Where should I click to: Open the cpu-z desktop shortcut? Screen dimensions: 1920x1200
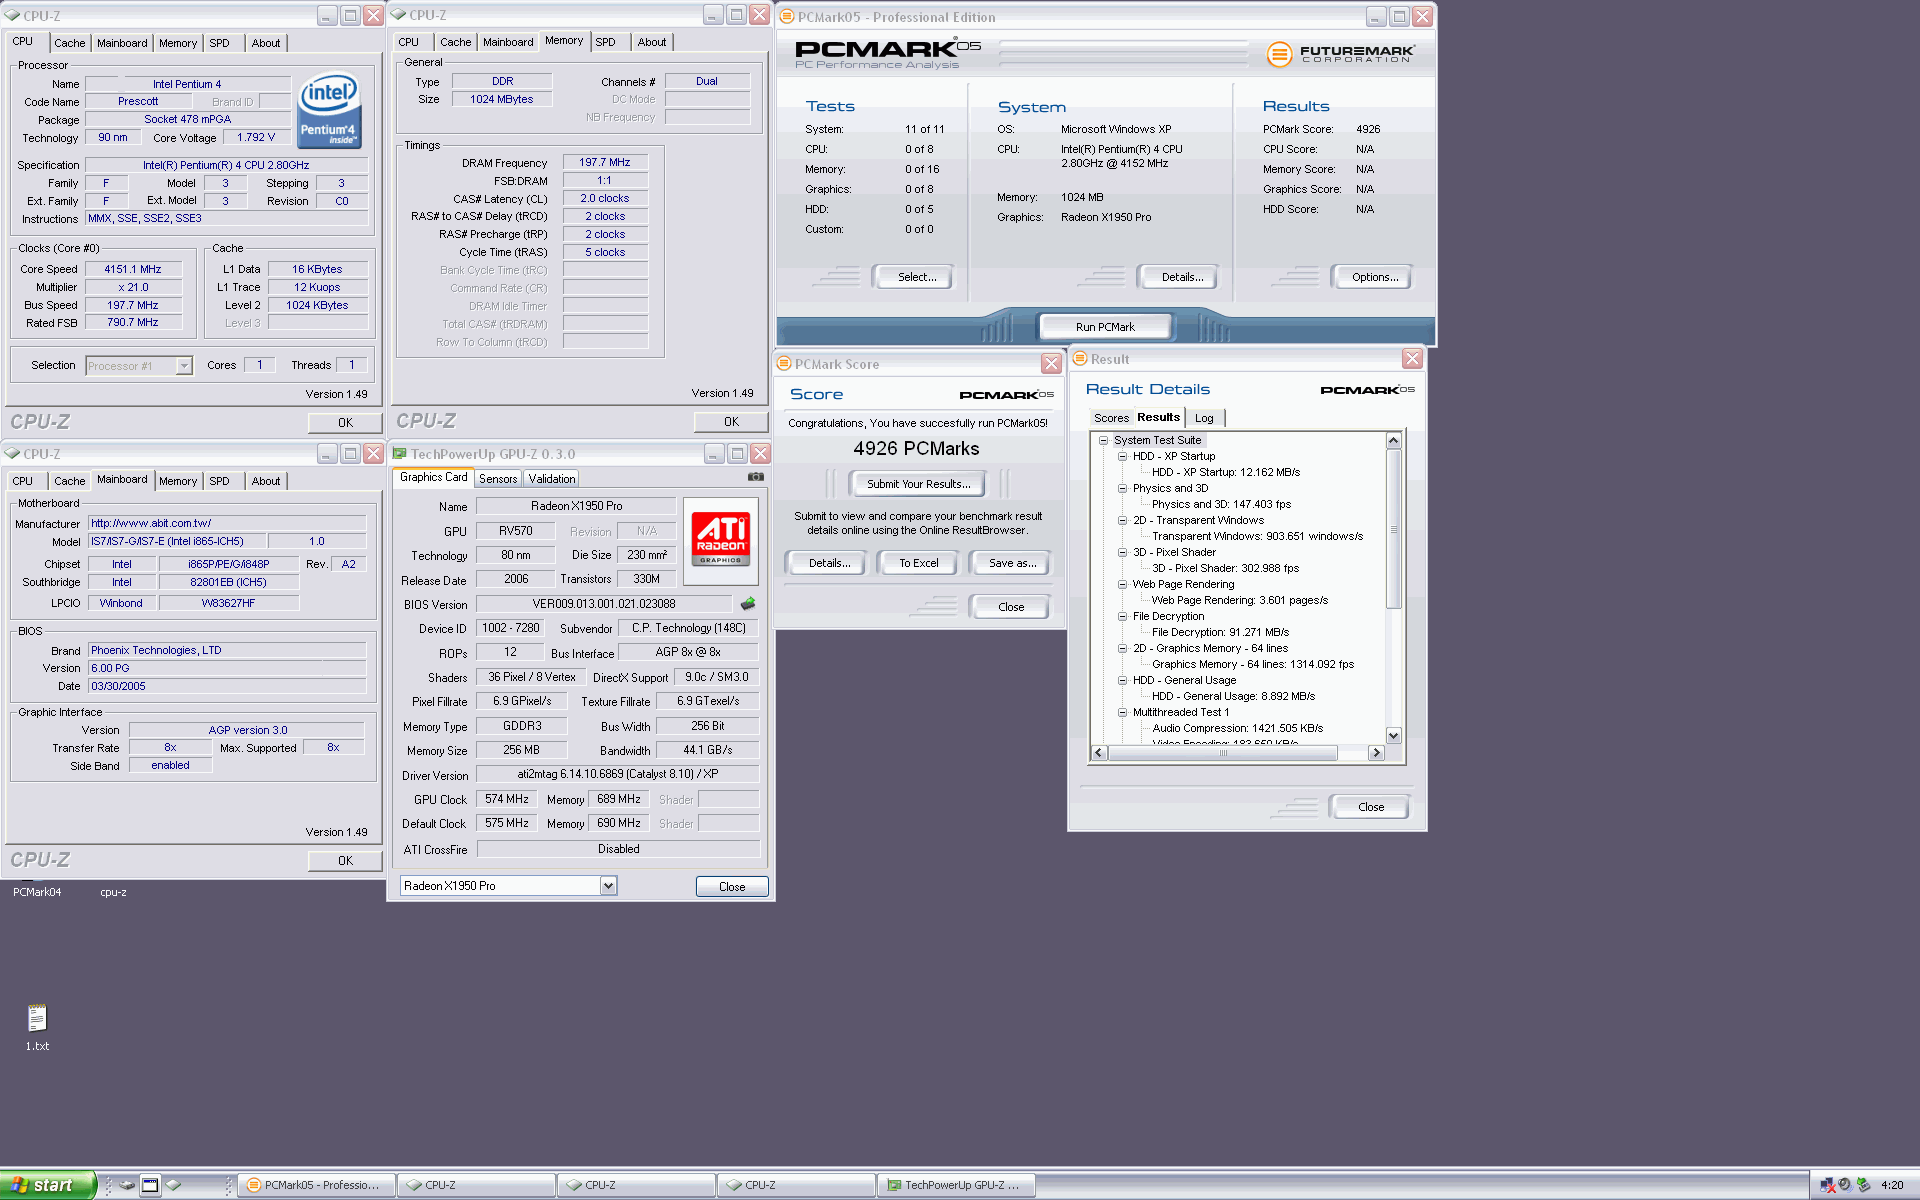[113, 892]
